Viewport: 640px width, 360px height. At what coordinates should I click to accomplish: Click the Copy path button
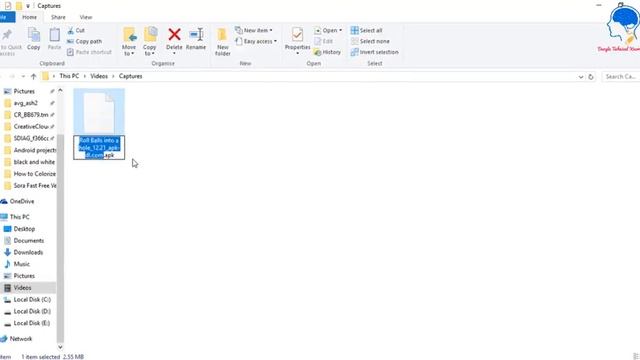tap(84, 41)
